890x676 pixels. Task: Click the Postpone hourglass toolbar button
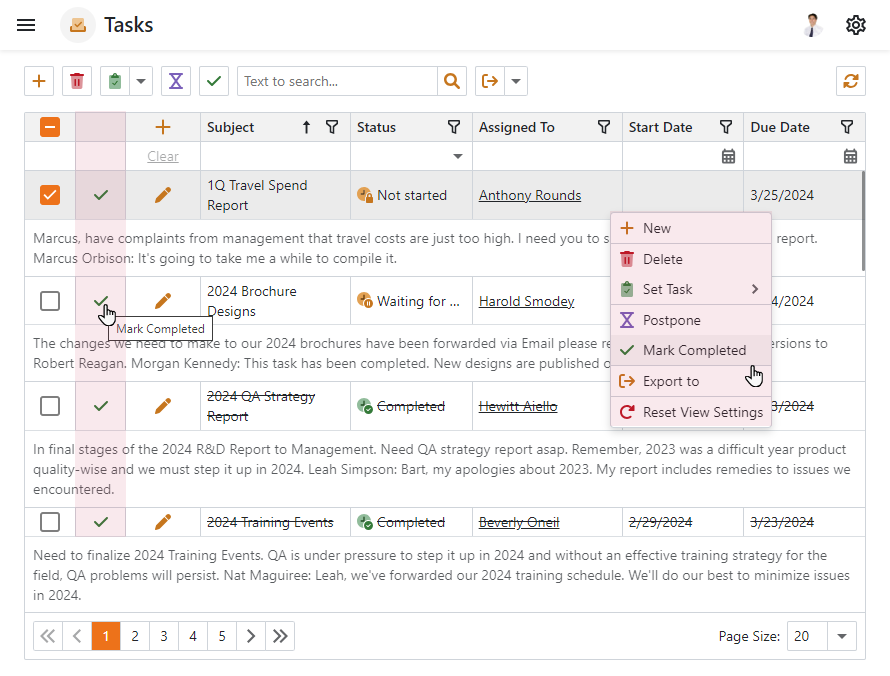point(176,81)
